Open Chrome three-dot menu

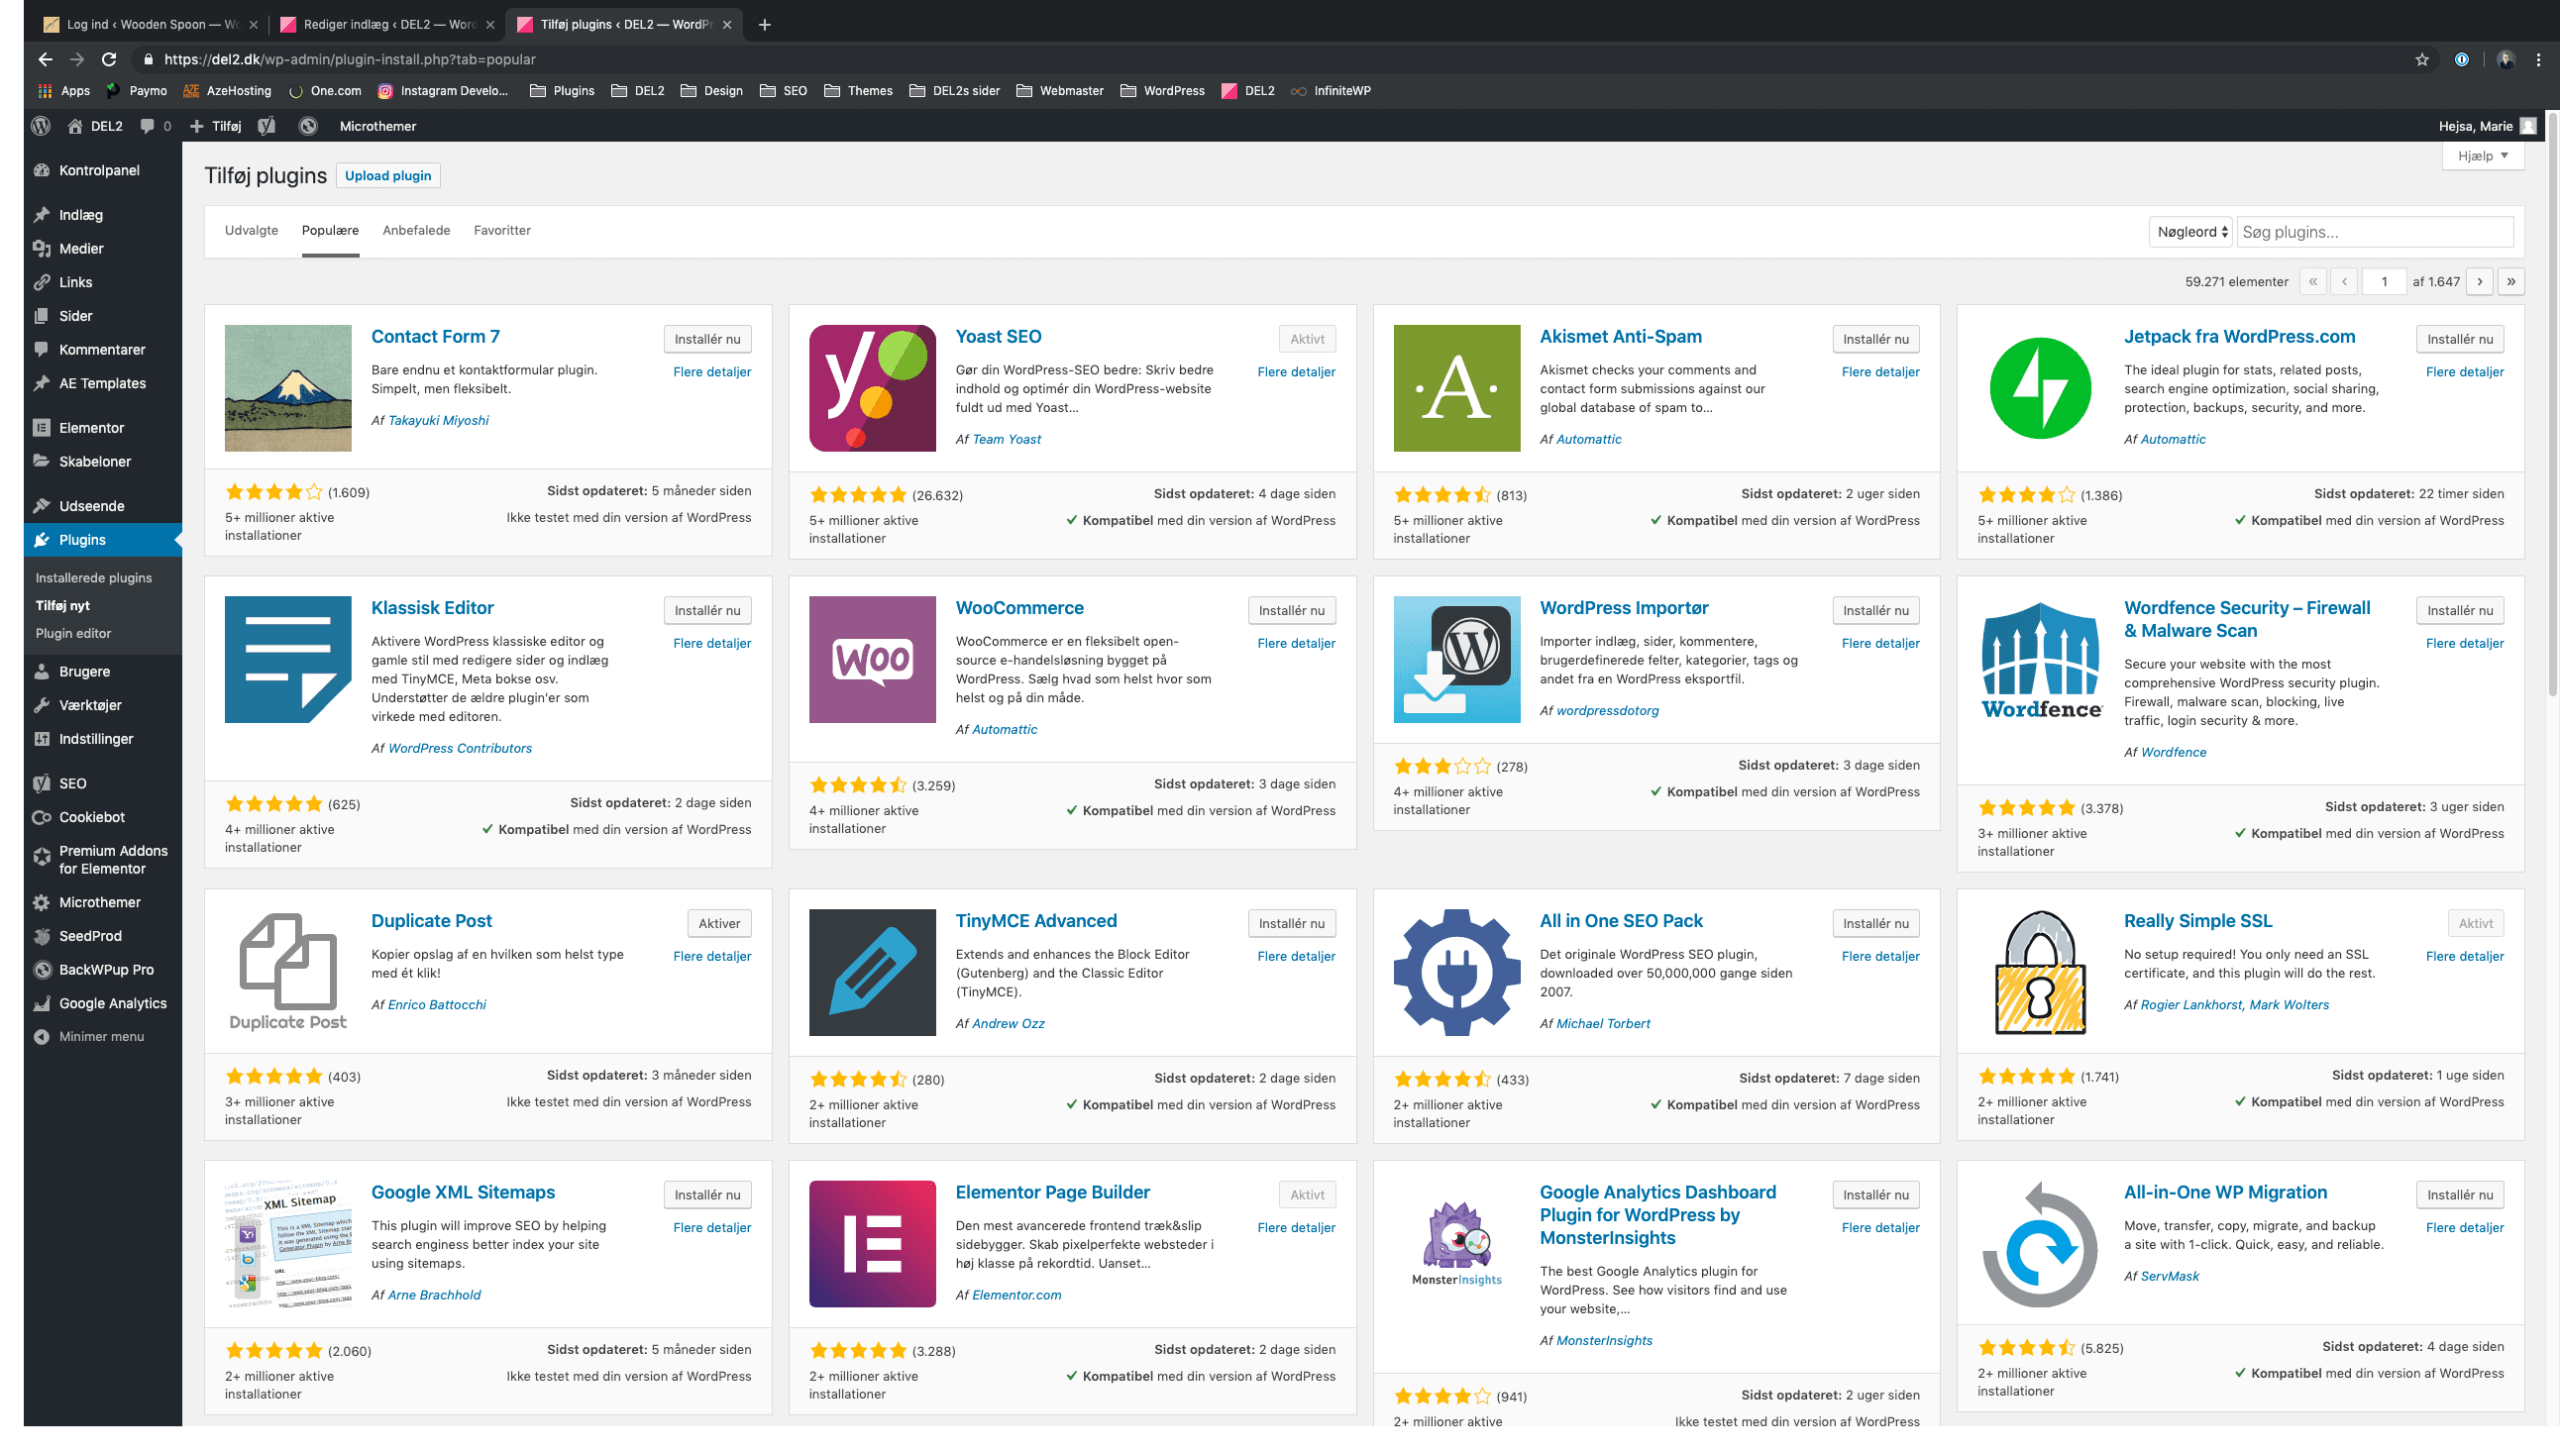point(2538,59)
